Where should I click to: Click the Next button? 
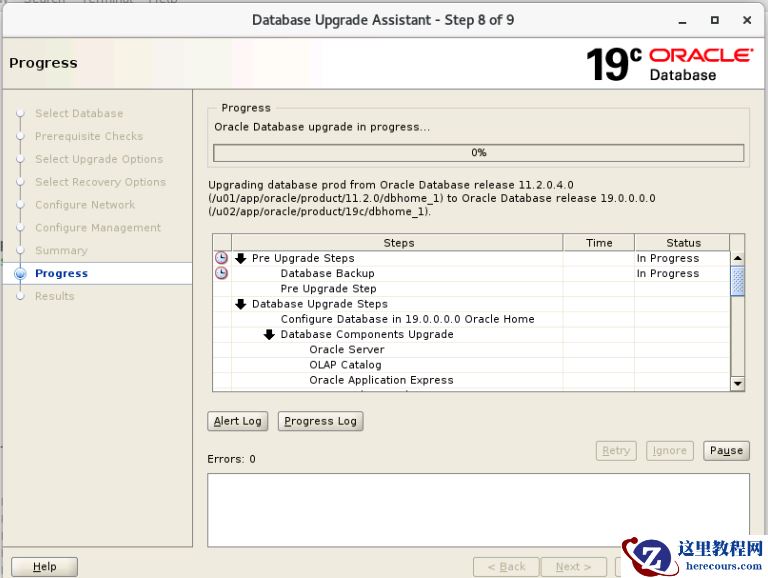(x=574, y=567)
